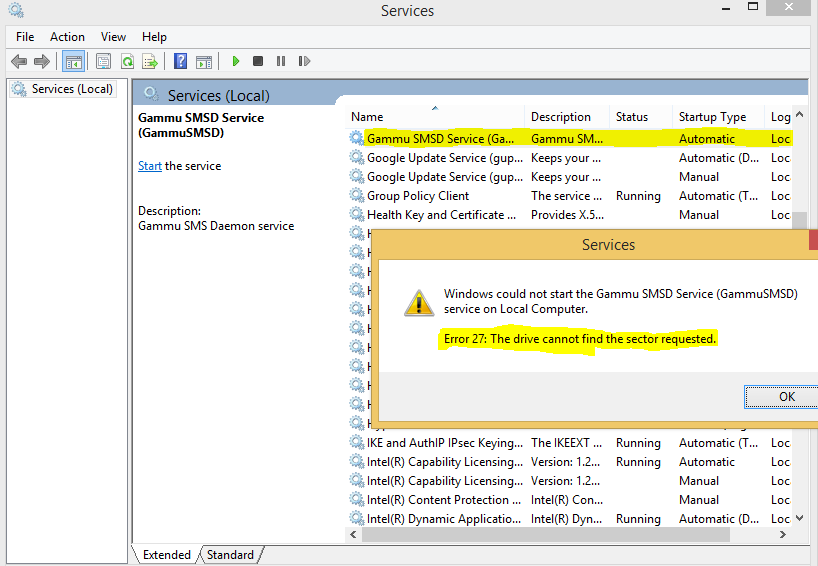Click gear icon of IKE and AuthIP row

coord(357,442)
